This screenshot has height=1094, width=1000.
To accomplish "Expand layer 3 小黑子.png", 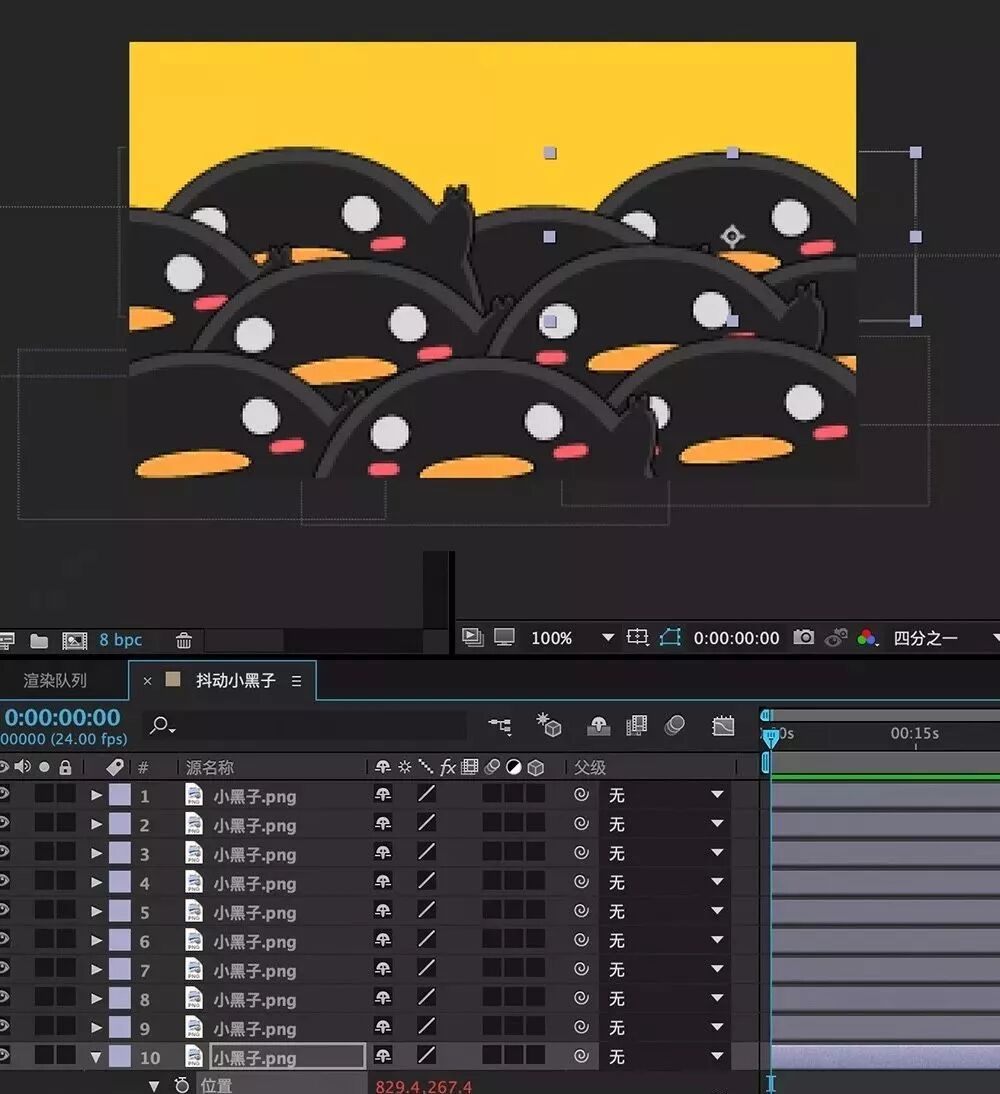I will point(96,853).
